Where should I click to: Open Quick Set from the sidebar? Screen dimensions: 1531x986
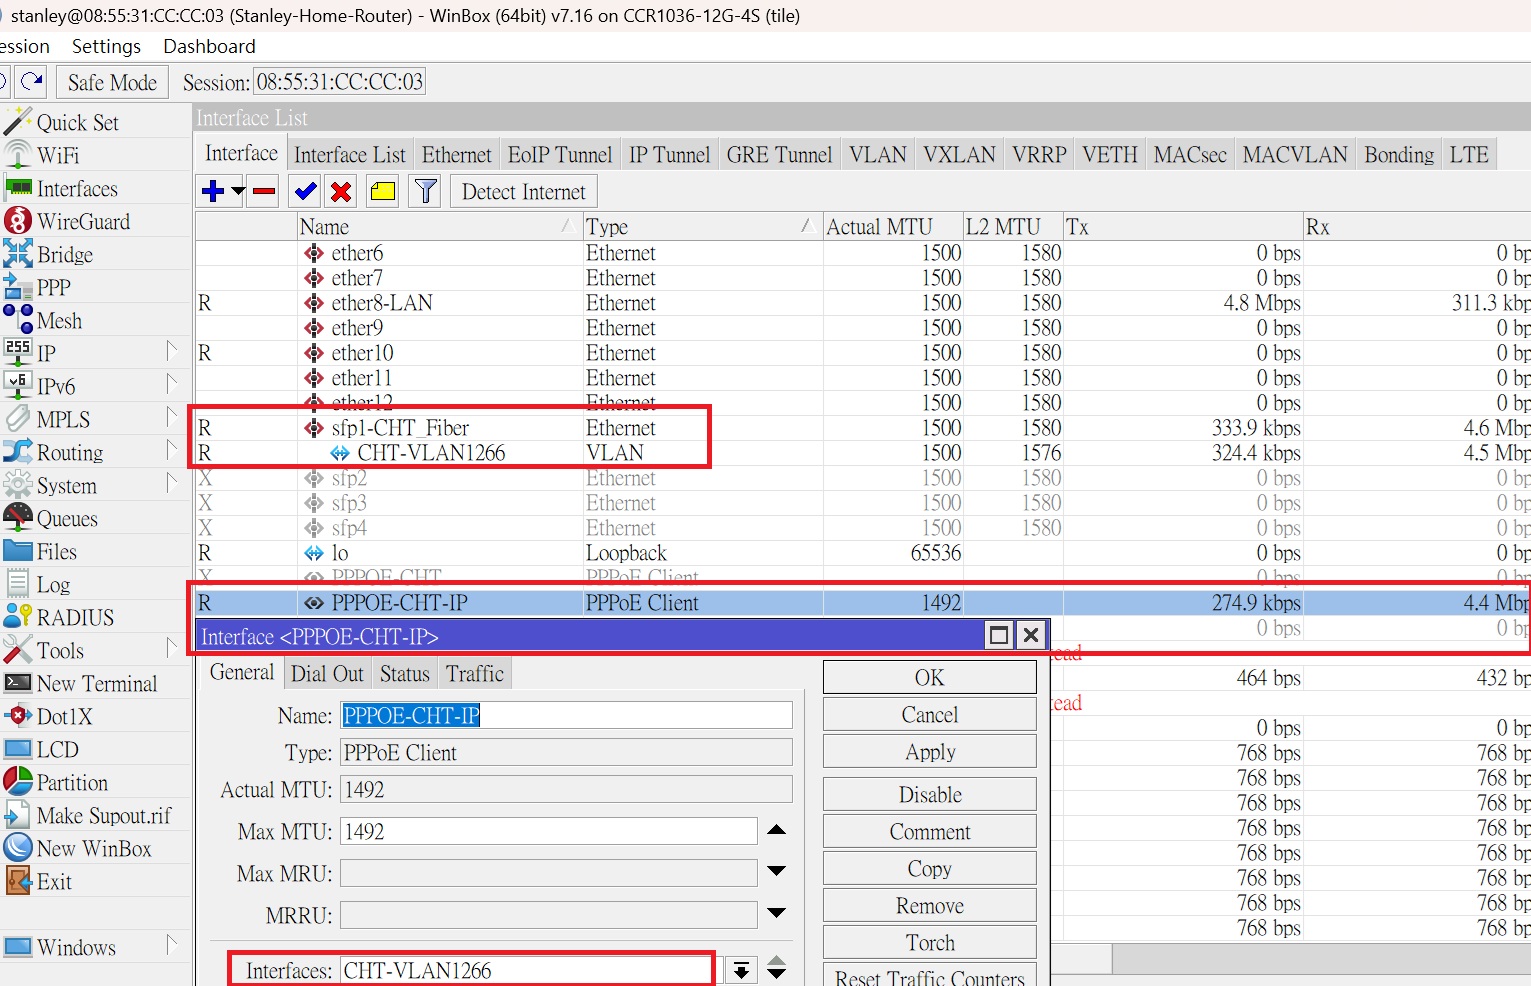(77, 122)
